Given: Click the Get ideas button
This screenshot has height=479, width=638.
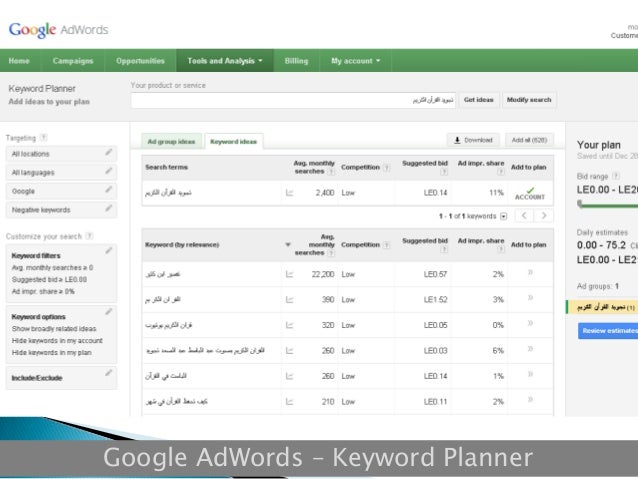Looking at the screenshot, I should click(478, 100).
